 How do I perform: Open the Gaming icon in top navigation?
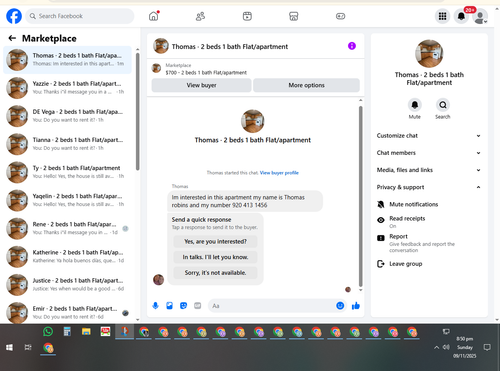pyautogui.click(x=340, y=16)
